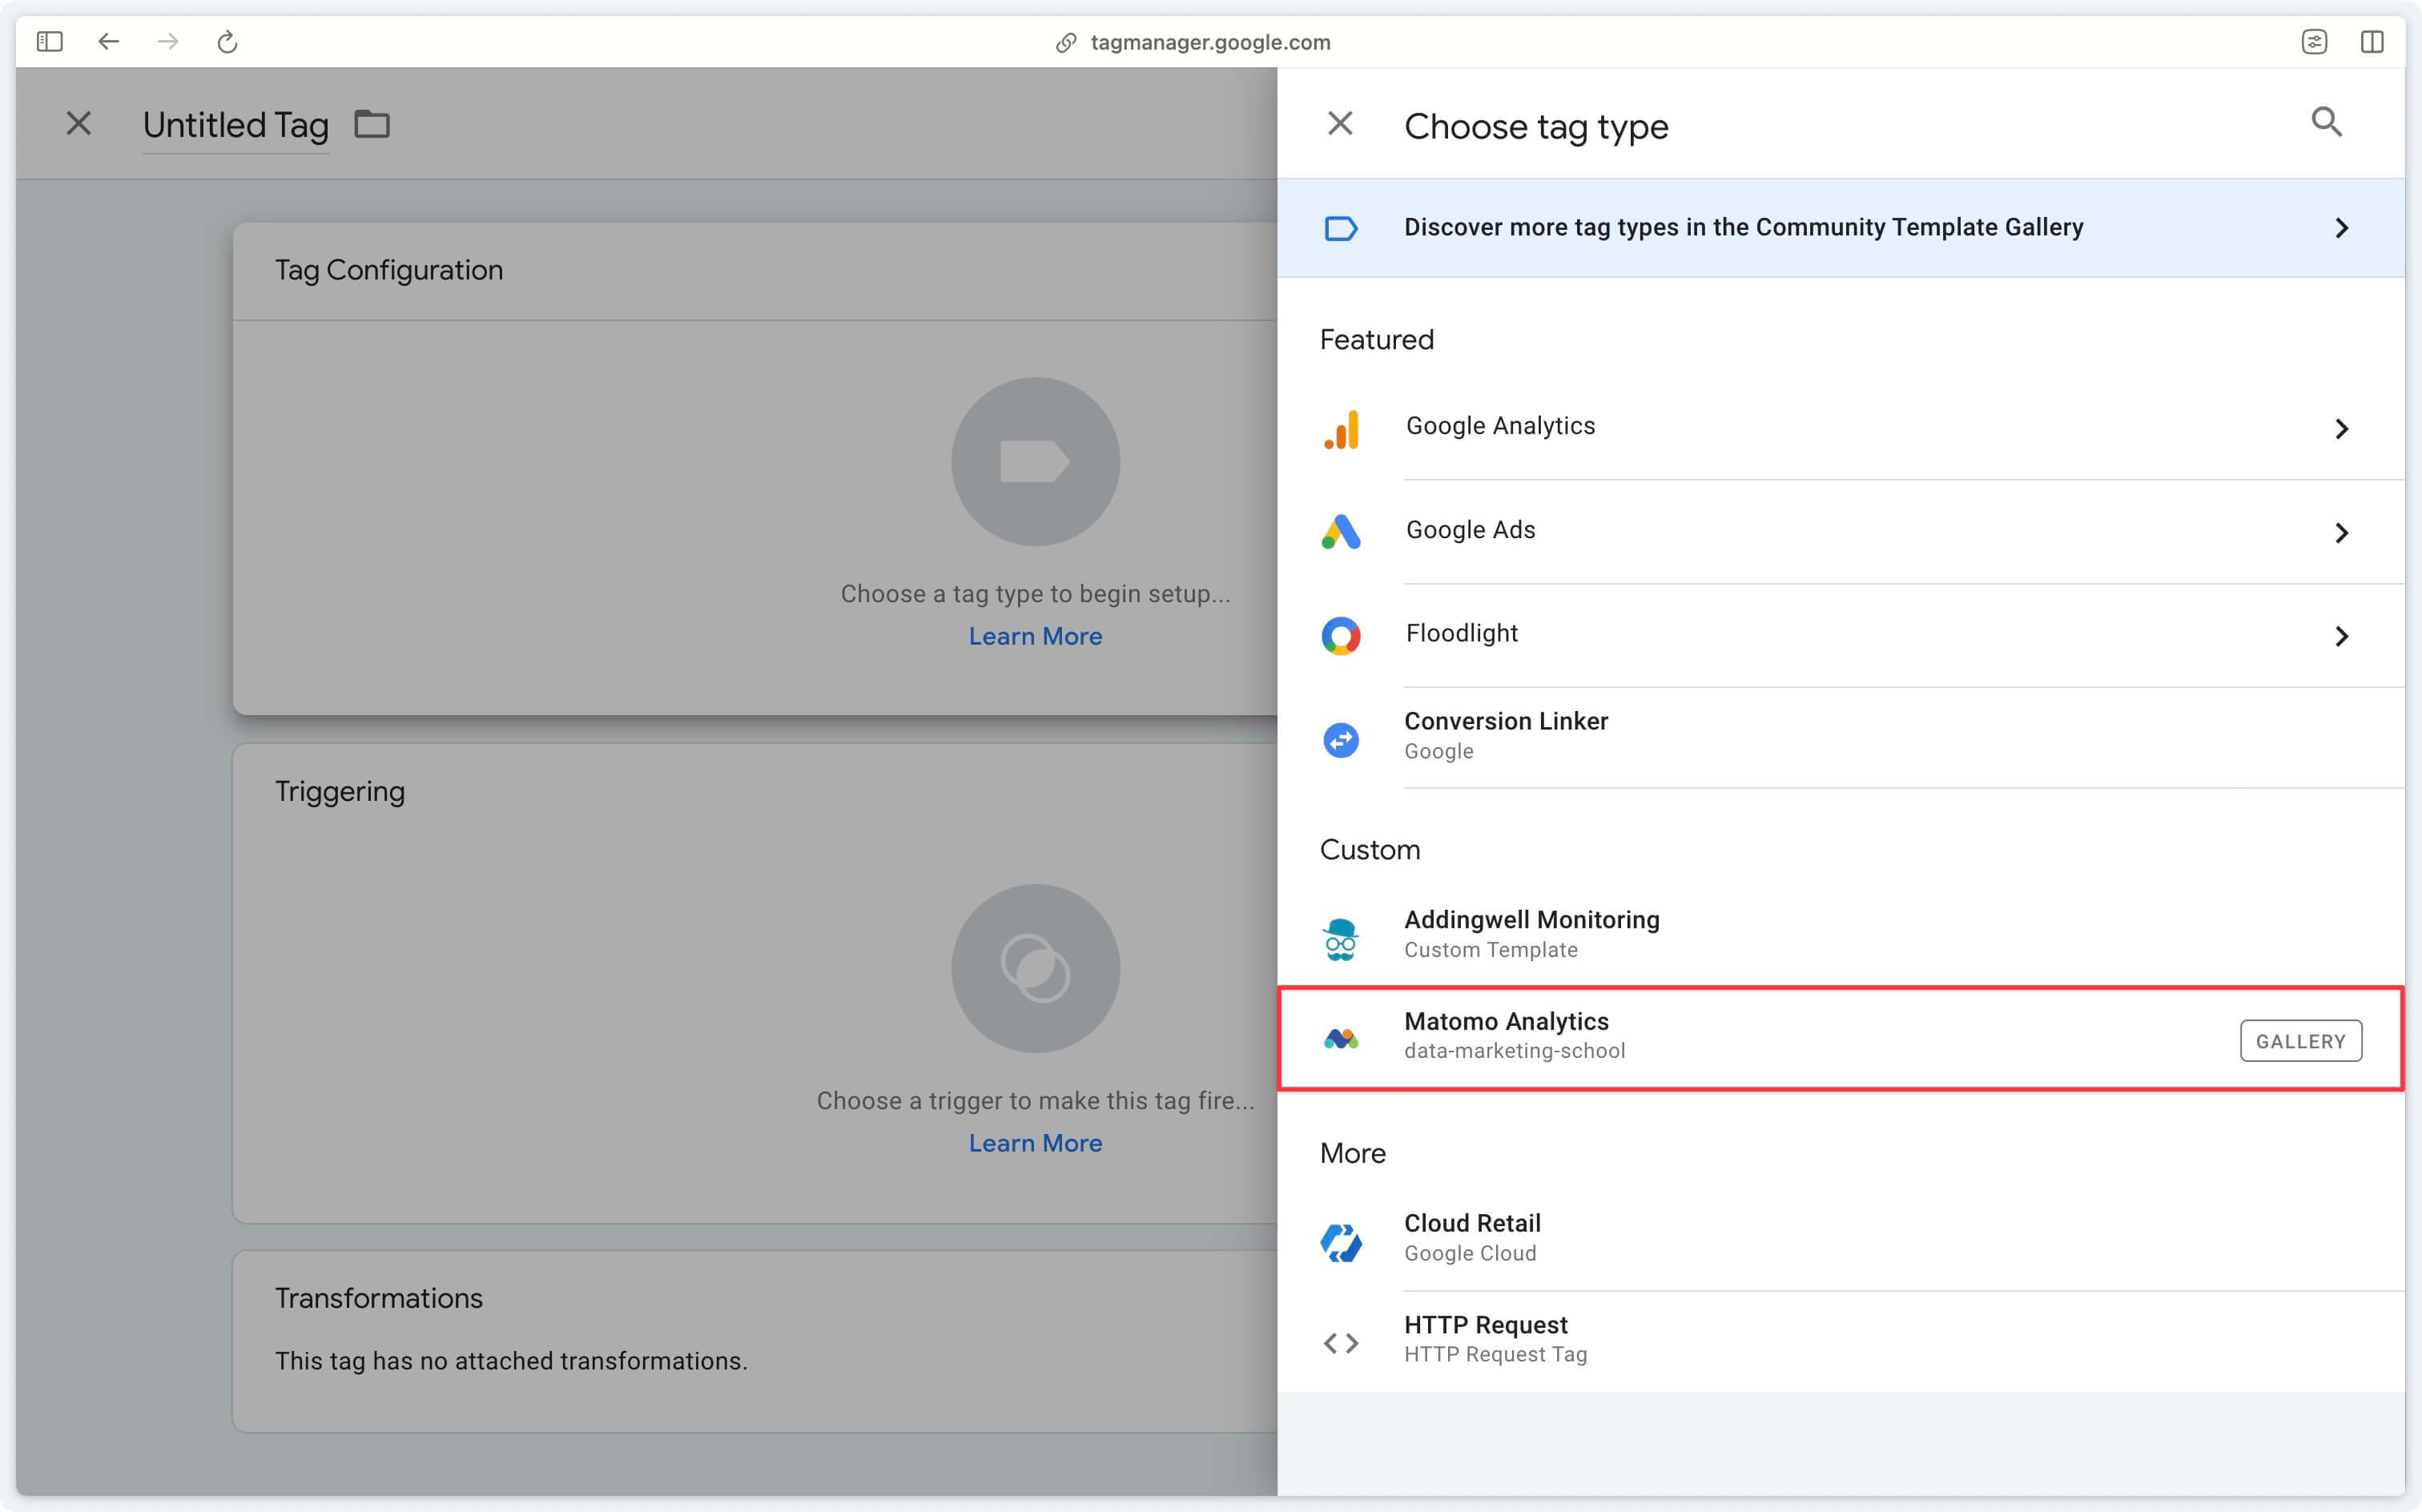Click the Custom section label

(1370, 850)
